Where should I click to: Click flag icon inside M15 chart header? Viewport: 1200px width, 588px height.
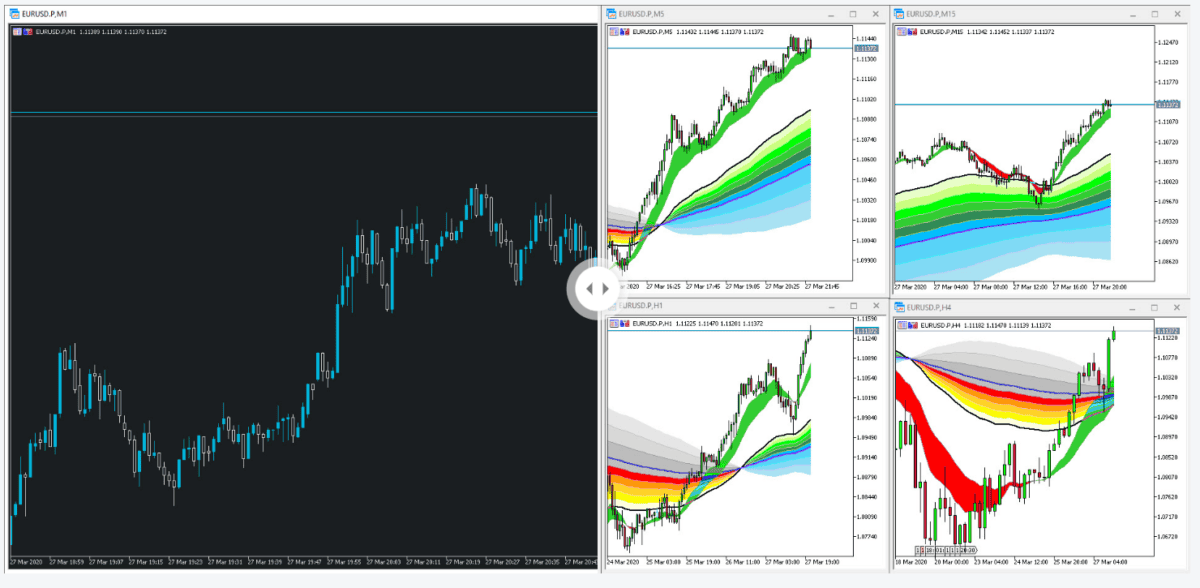[912, 32]
